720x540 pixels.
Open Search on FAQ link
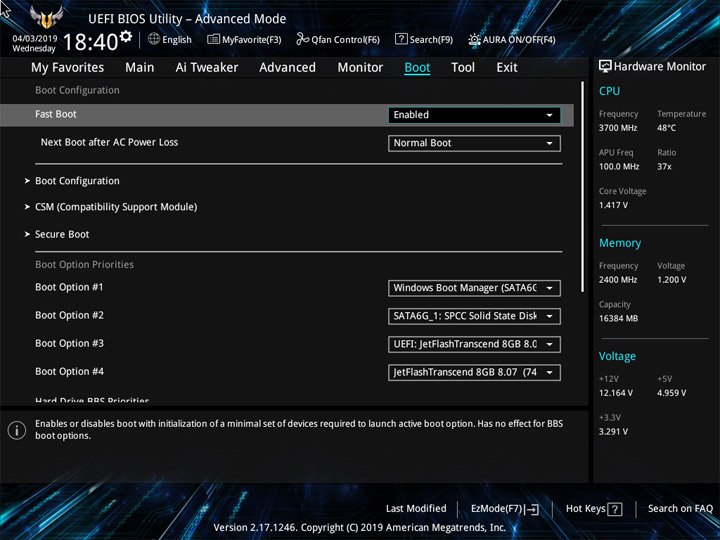tap(680, 508)
